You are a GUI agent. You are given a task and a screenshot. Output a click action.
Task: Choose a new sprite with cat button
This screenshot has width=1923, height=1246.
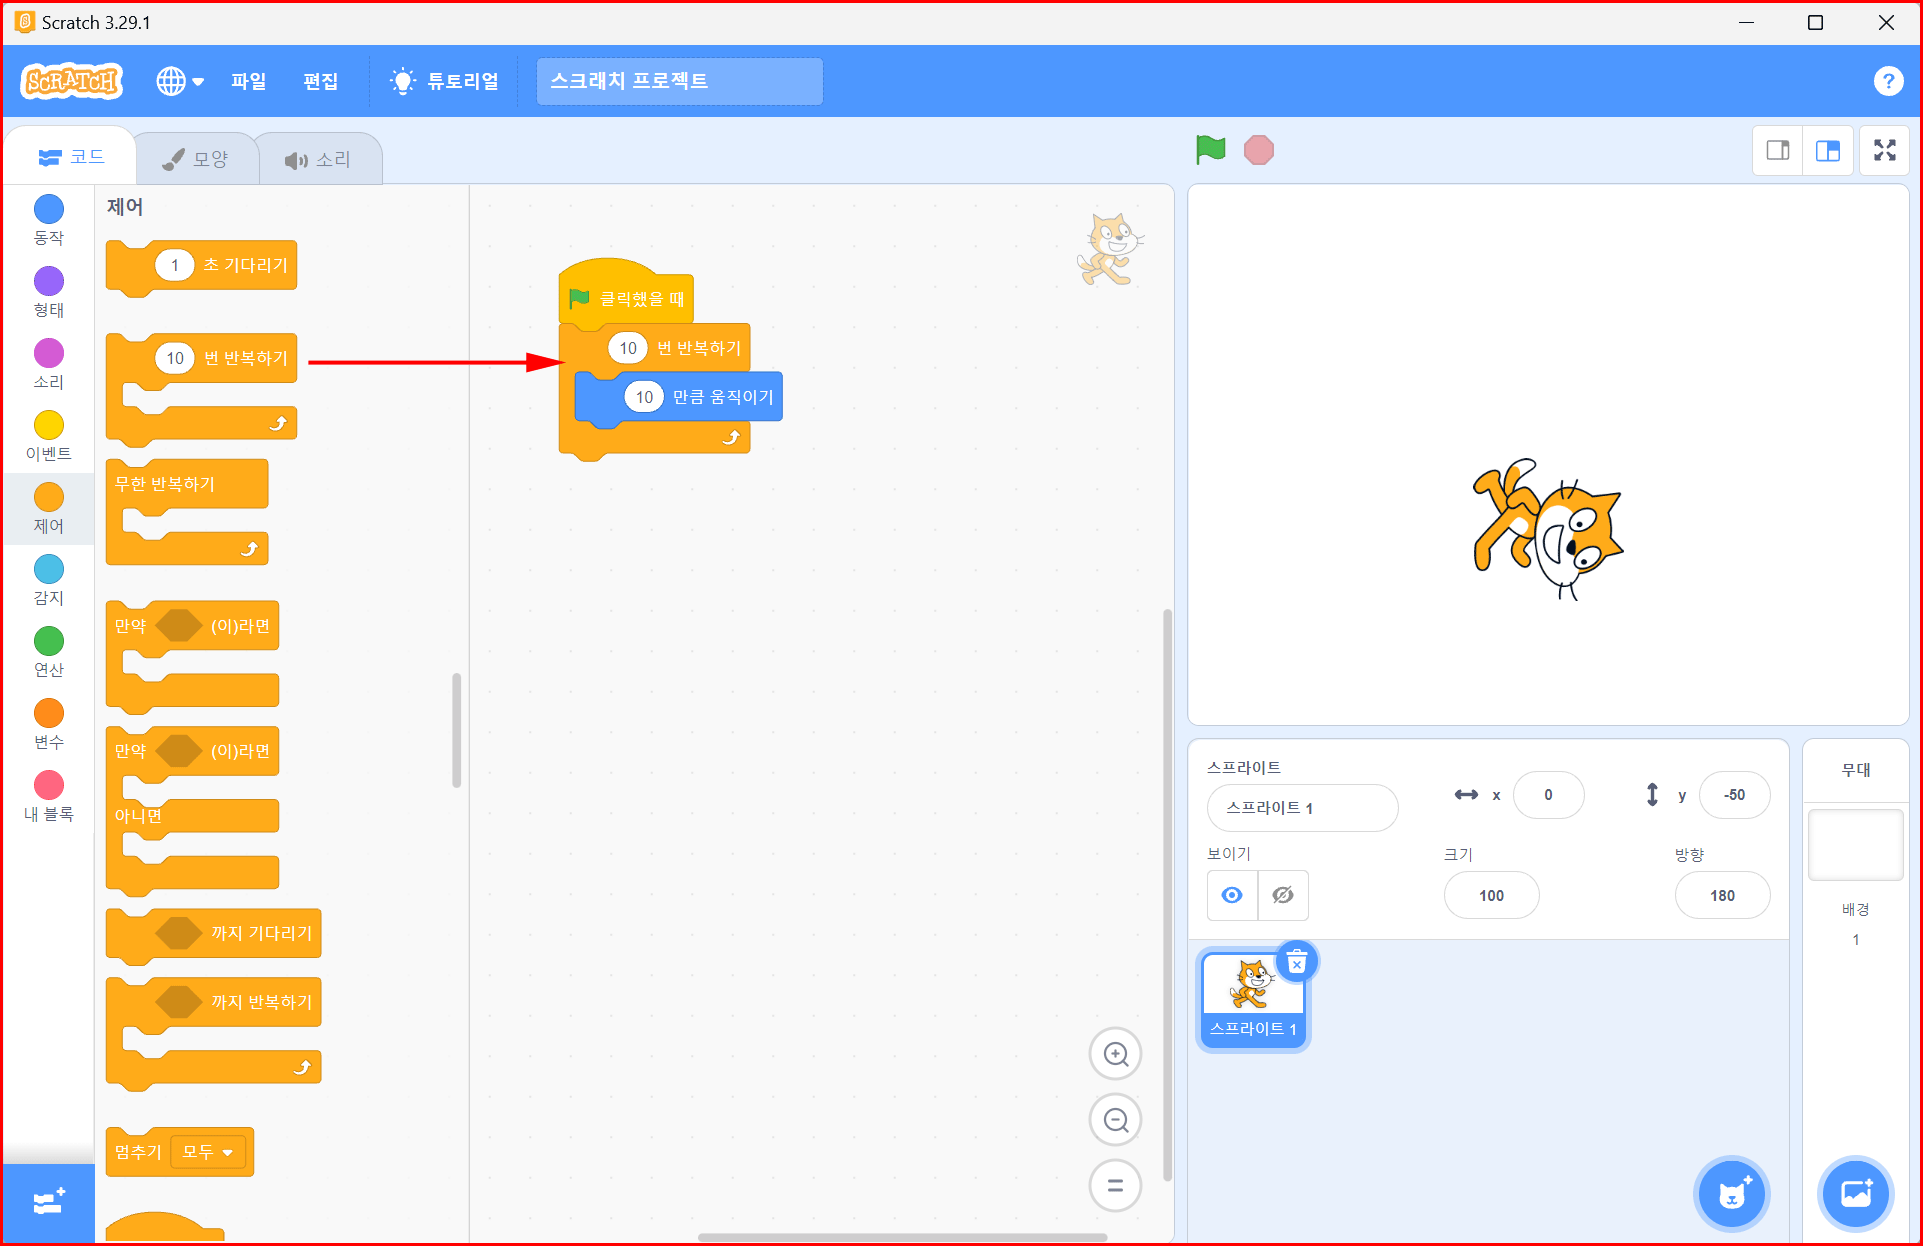pyautogui.click(x=1731, y=1193)
